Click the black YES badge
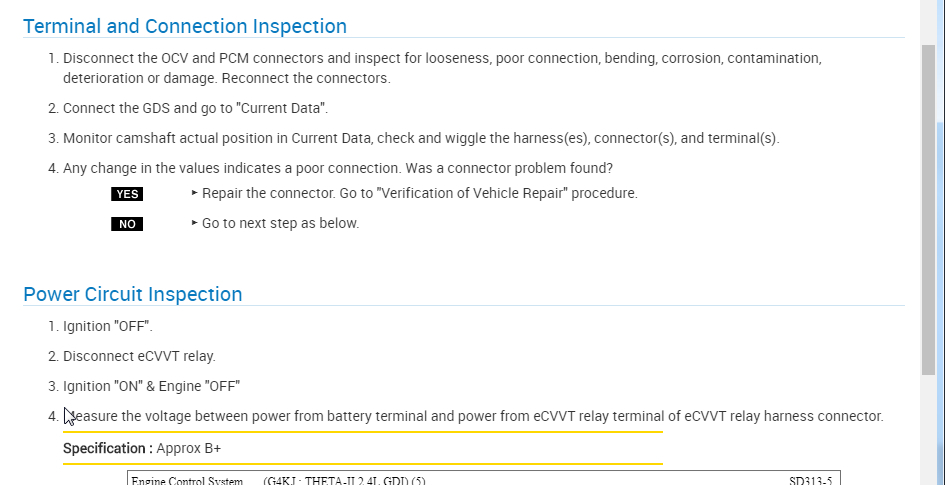945x485 pixels. pos(127,194)
